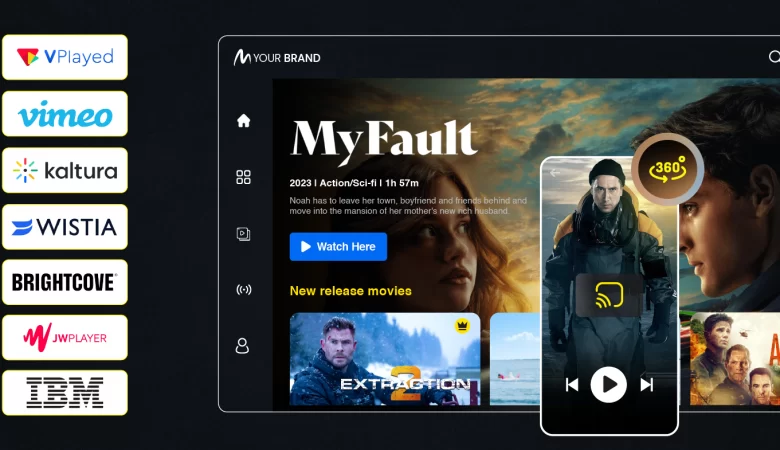
Task: Click the search icon at top right
Action: click(774, 57)
